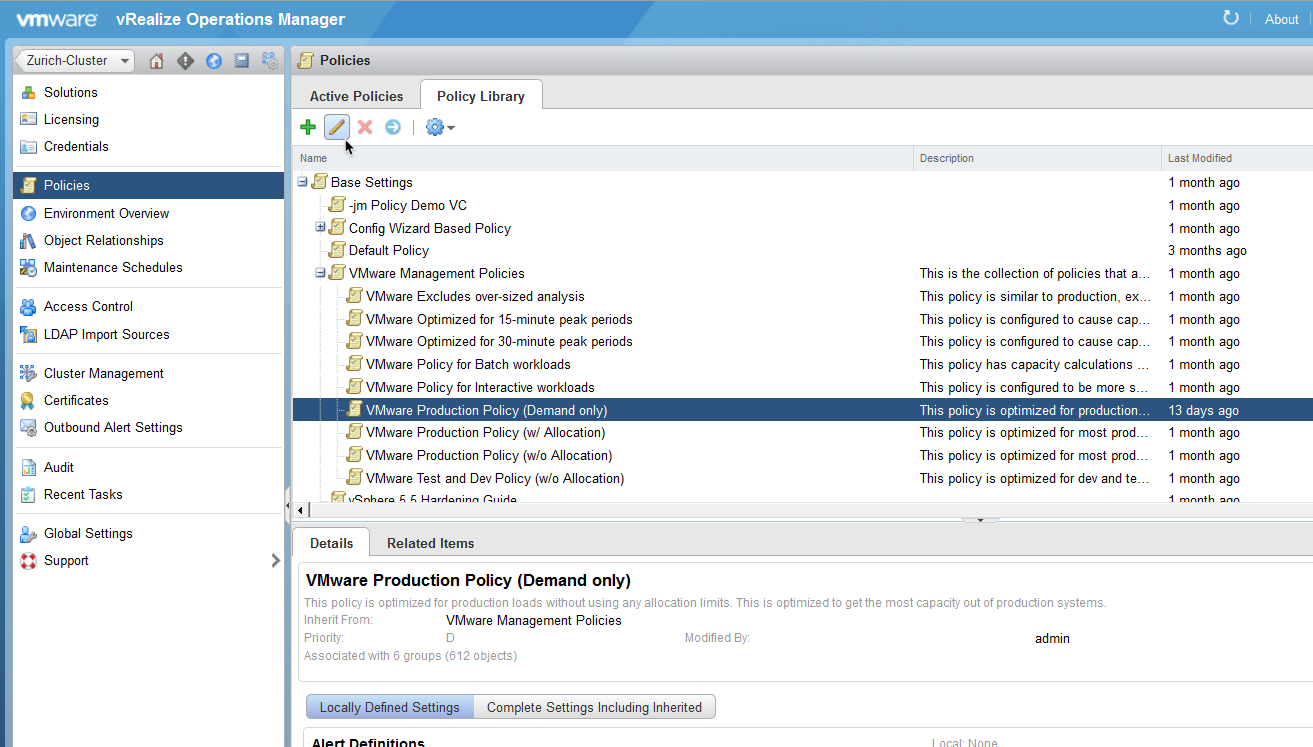1313x747 pixels.
Task: Click the Alerts diamond icon
Action: pos(185,61)
